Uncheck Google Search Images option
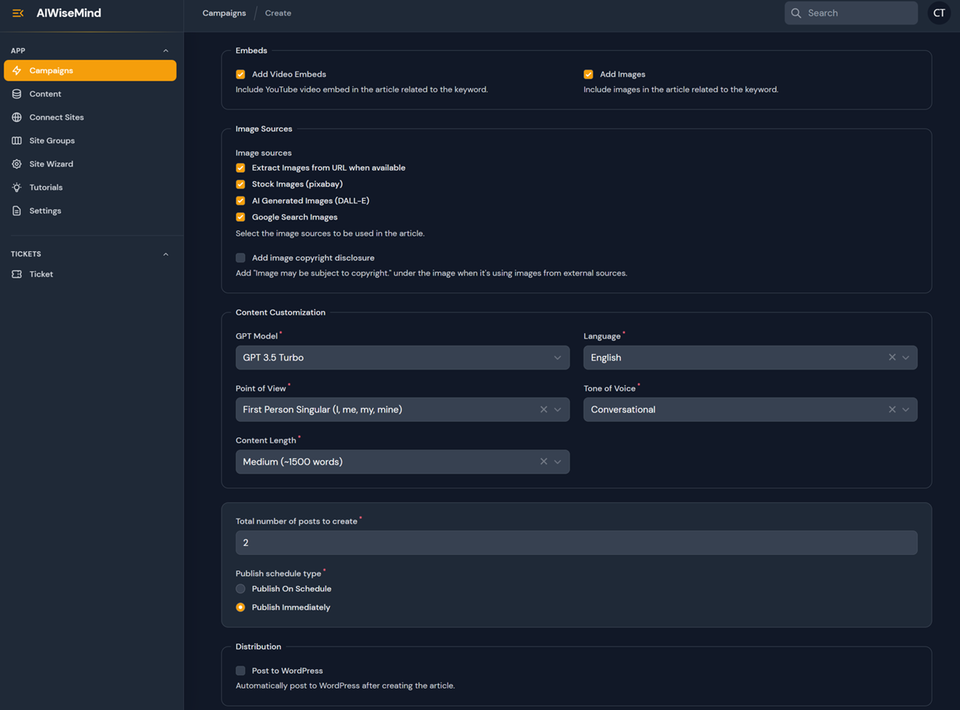Image resolution: width=960 pixels, height=710 pixels. [x=241, y=217]
